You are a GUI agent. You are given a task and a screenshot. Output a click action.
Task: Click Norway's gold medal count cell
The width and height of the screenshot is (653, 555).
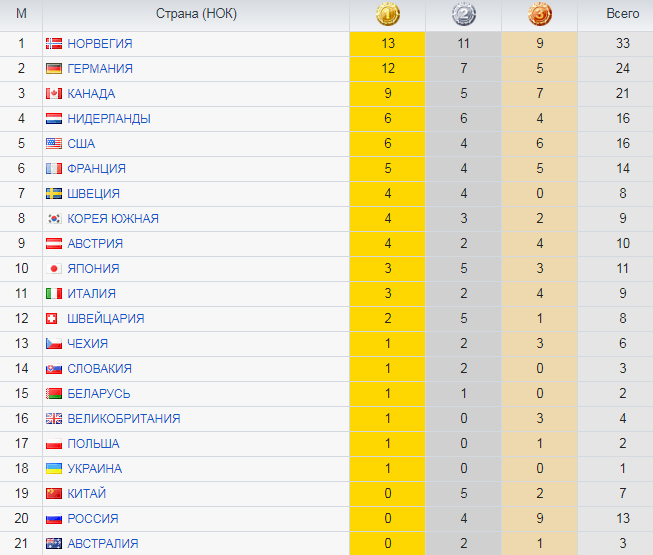388,44
